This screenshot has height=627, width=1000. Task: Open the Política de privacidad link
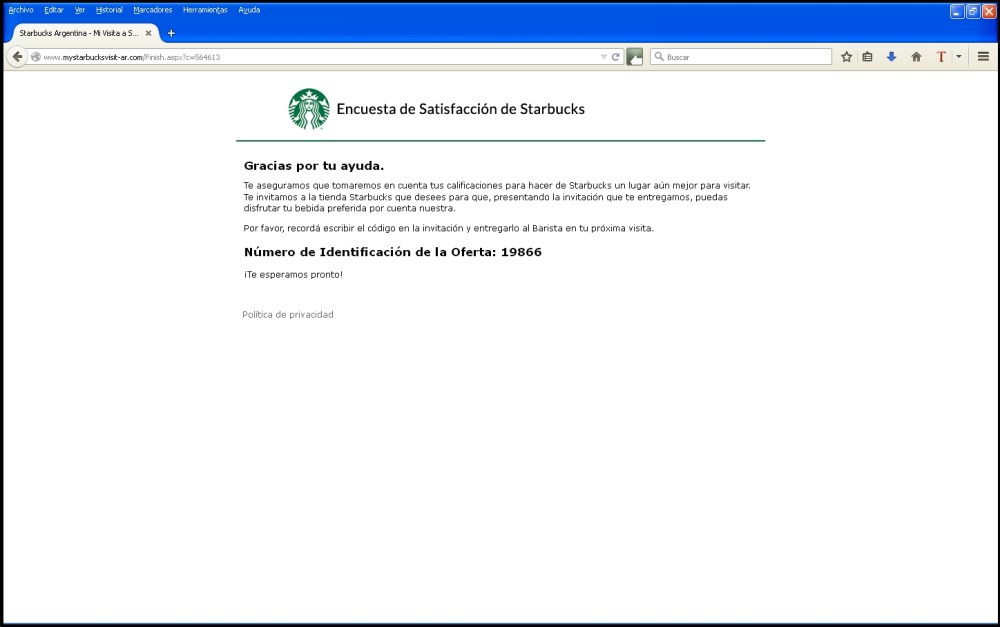(288, 314)
